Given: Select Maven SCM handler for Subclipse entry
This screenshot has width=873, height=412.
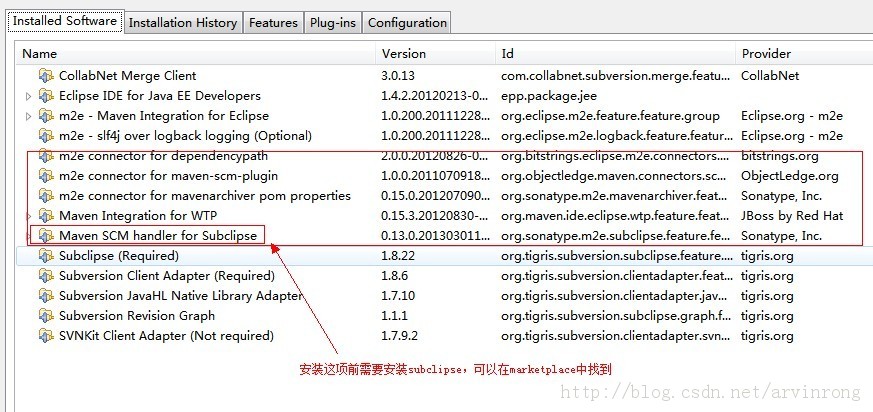Looking at the screenshot, I should [x=158, y=236].
